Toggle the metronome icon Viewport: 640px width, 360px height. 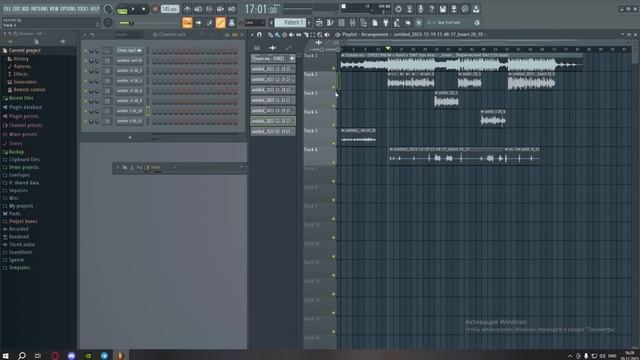(187, 9)
